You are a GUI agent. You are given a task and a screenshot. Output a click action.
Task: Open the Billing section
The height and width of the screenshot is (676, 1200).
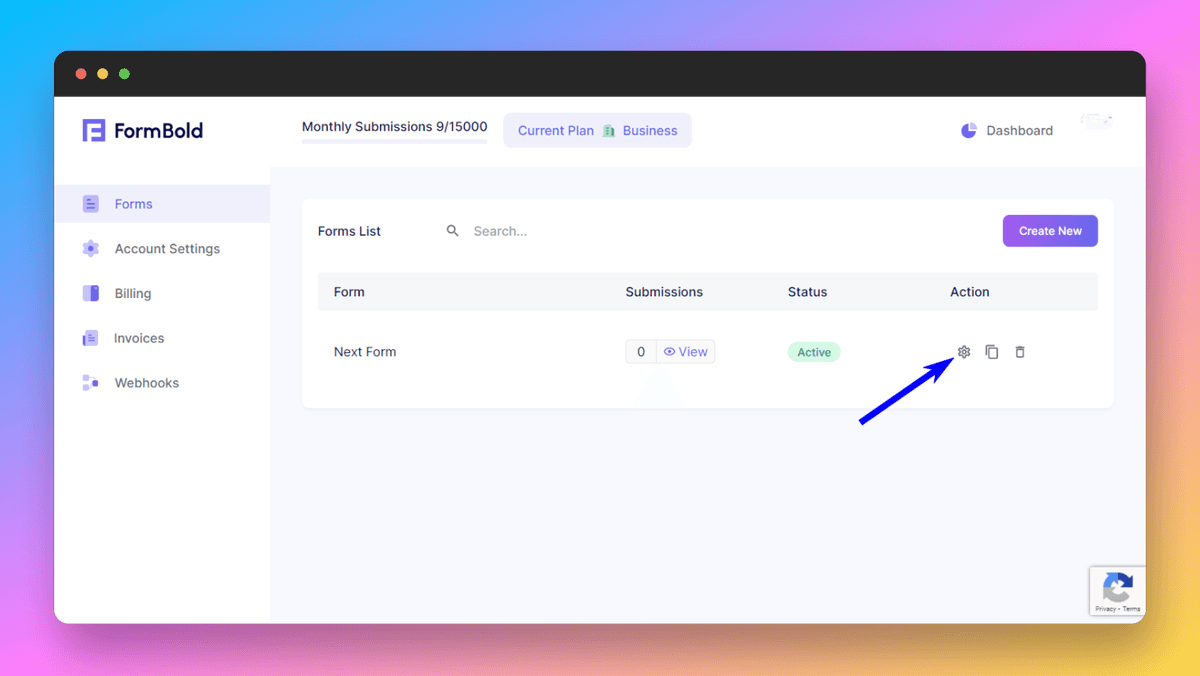tap(132, 294)
